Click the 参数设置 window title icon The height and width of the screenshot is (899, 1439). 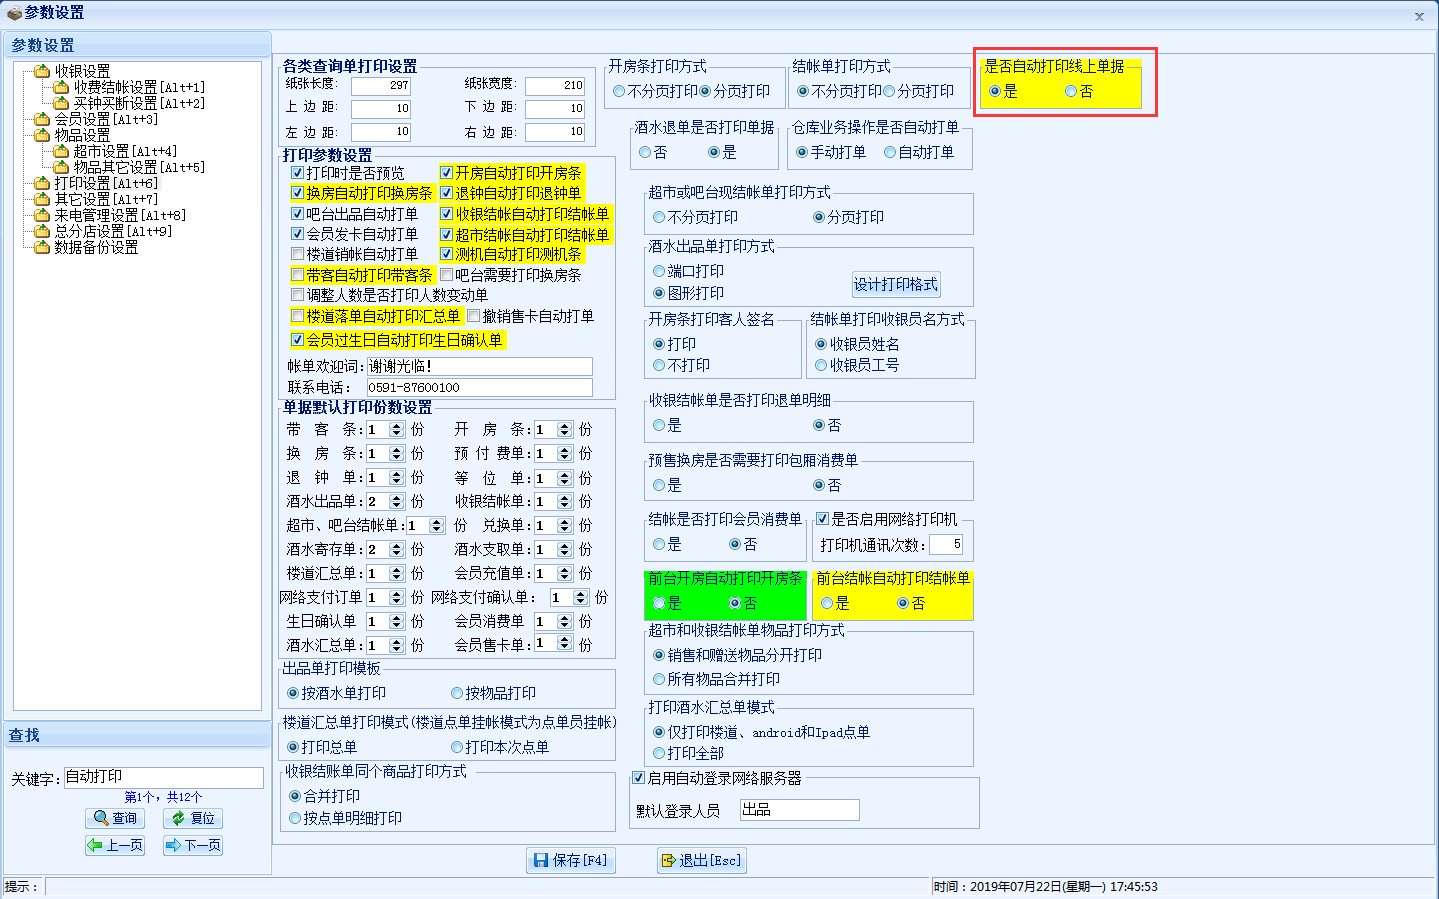coord(14,13)
